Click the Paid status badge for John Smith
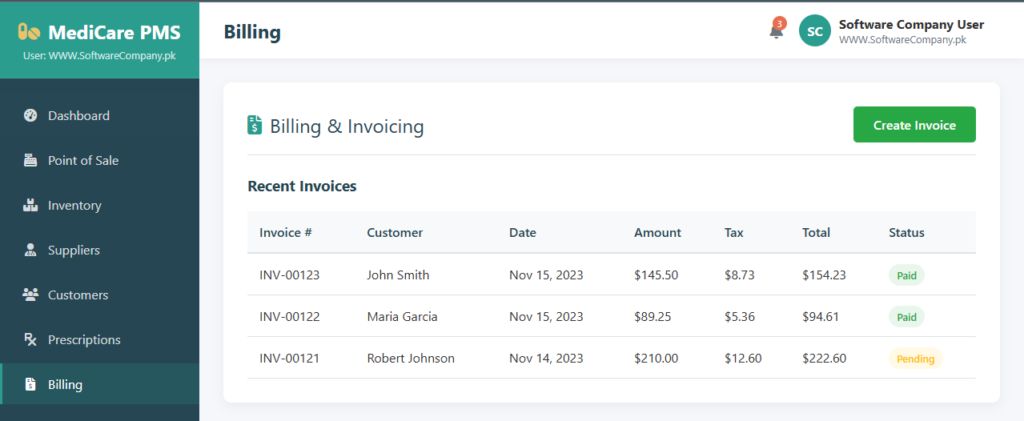Image resolution: width=1024 pixels, height=421 pixels. (x=906, y=275)
